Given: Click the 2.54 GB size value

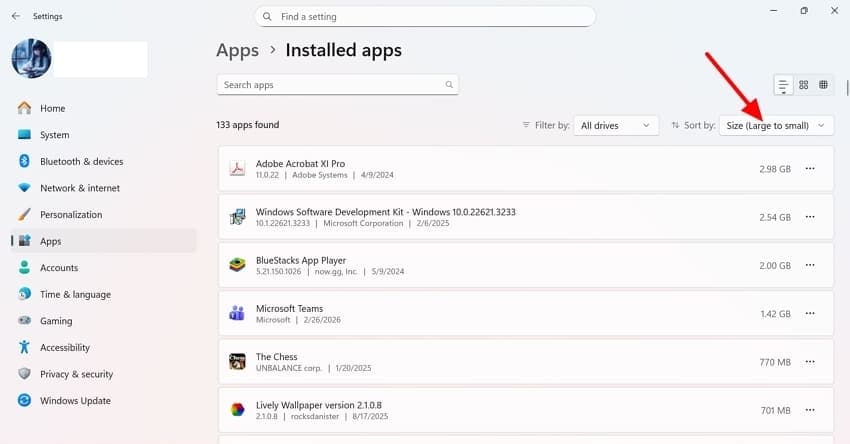Looking at the screenshot, I should coord(775,217).
